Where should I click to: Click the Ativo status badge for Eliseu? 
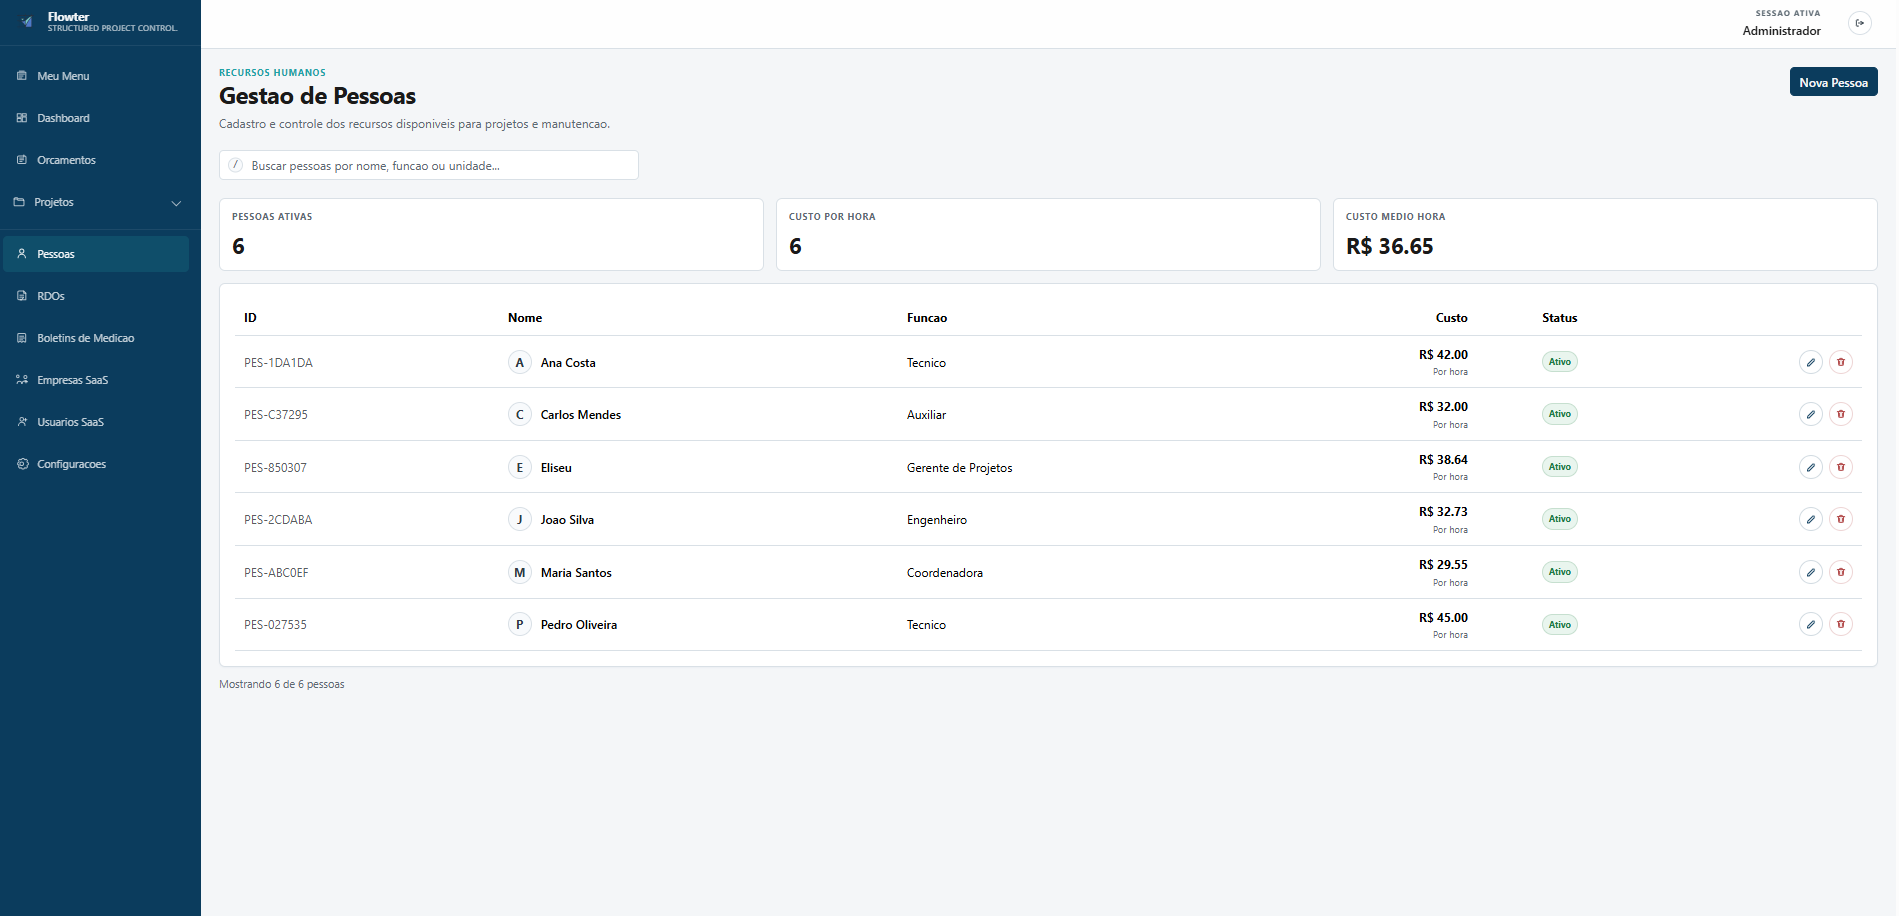click(x=1559, y=467)
